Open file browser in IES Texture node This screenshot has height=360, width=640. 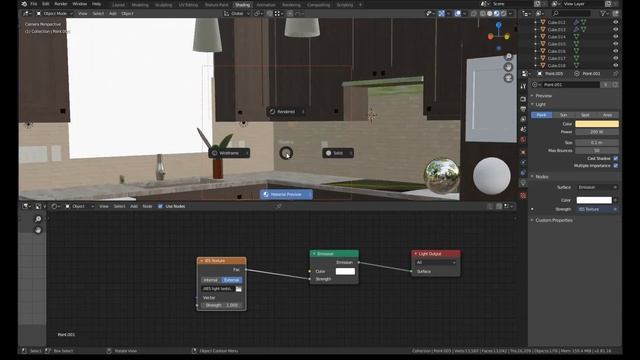coord(239,289)
